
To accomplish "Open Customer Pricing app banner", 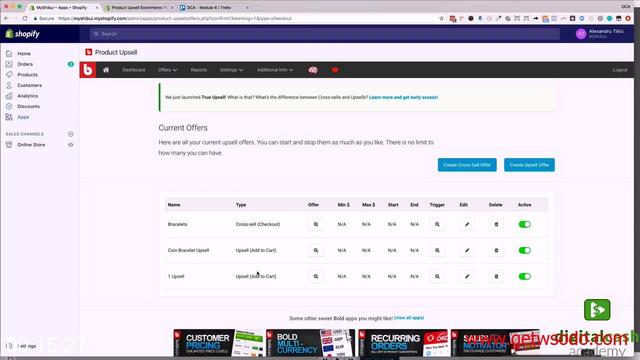I will coord(218,343).
